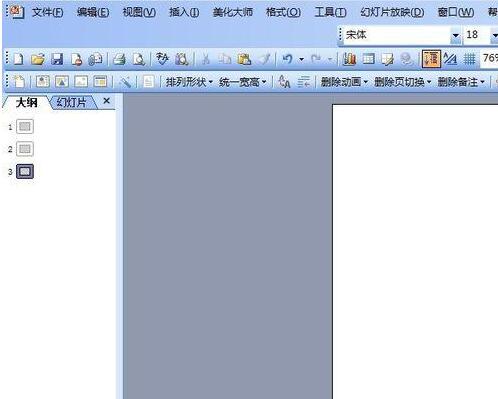
Task: Click the grayed document page icon
Action: coord(149,82)
